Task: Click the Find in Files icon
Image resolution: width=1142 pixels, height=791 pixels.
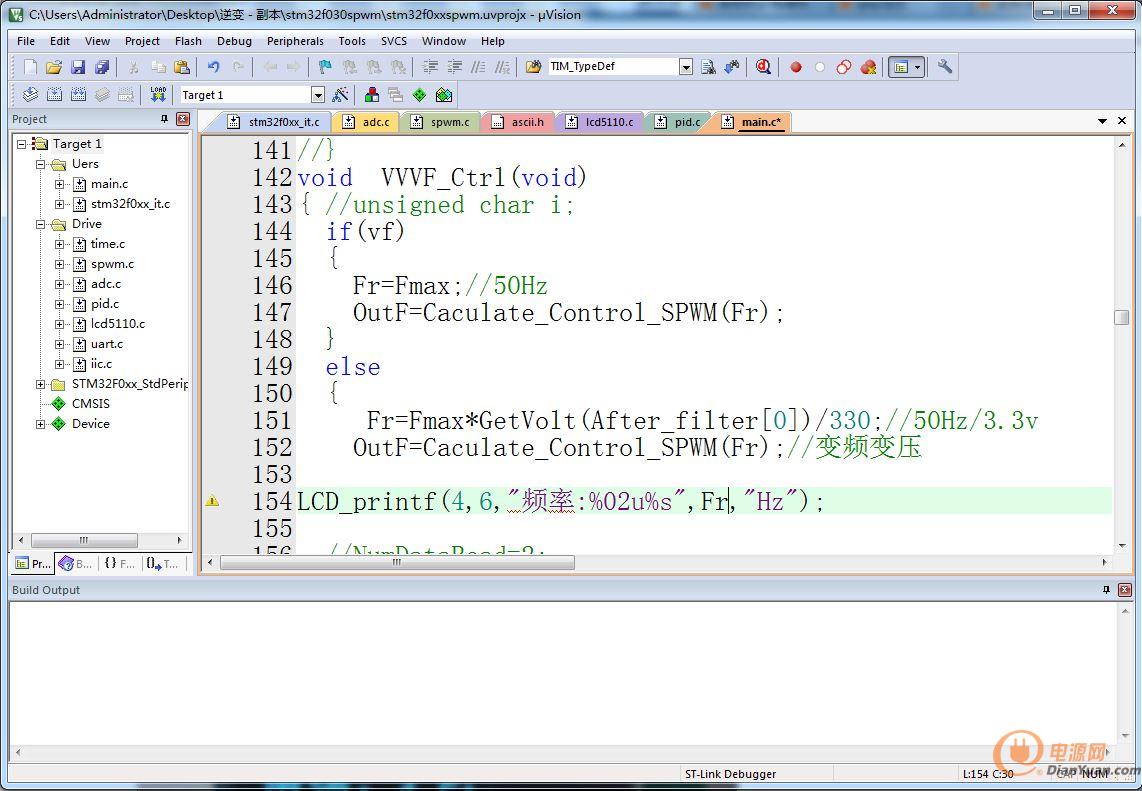Action: click(x=534, y=67)
